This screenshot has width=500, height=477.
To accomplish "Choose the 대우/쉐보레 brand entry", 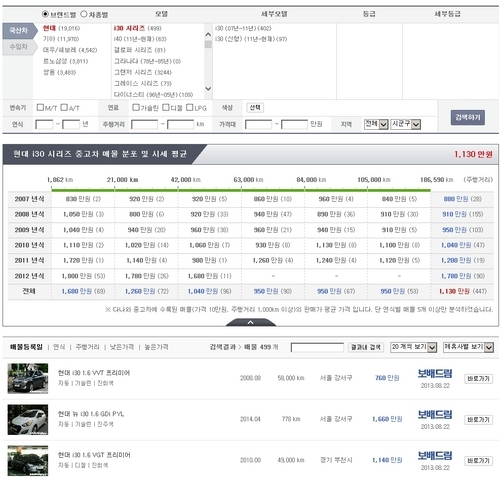I will [x=70, y=50].
